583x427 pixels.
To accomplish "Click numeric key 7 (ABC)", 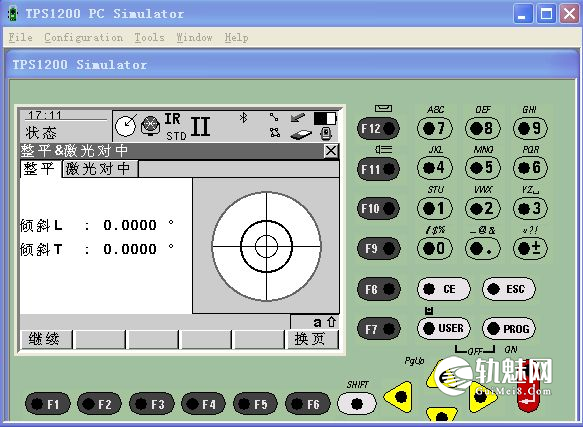I will [435, 128].
